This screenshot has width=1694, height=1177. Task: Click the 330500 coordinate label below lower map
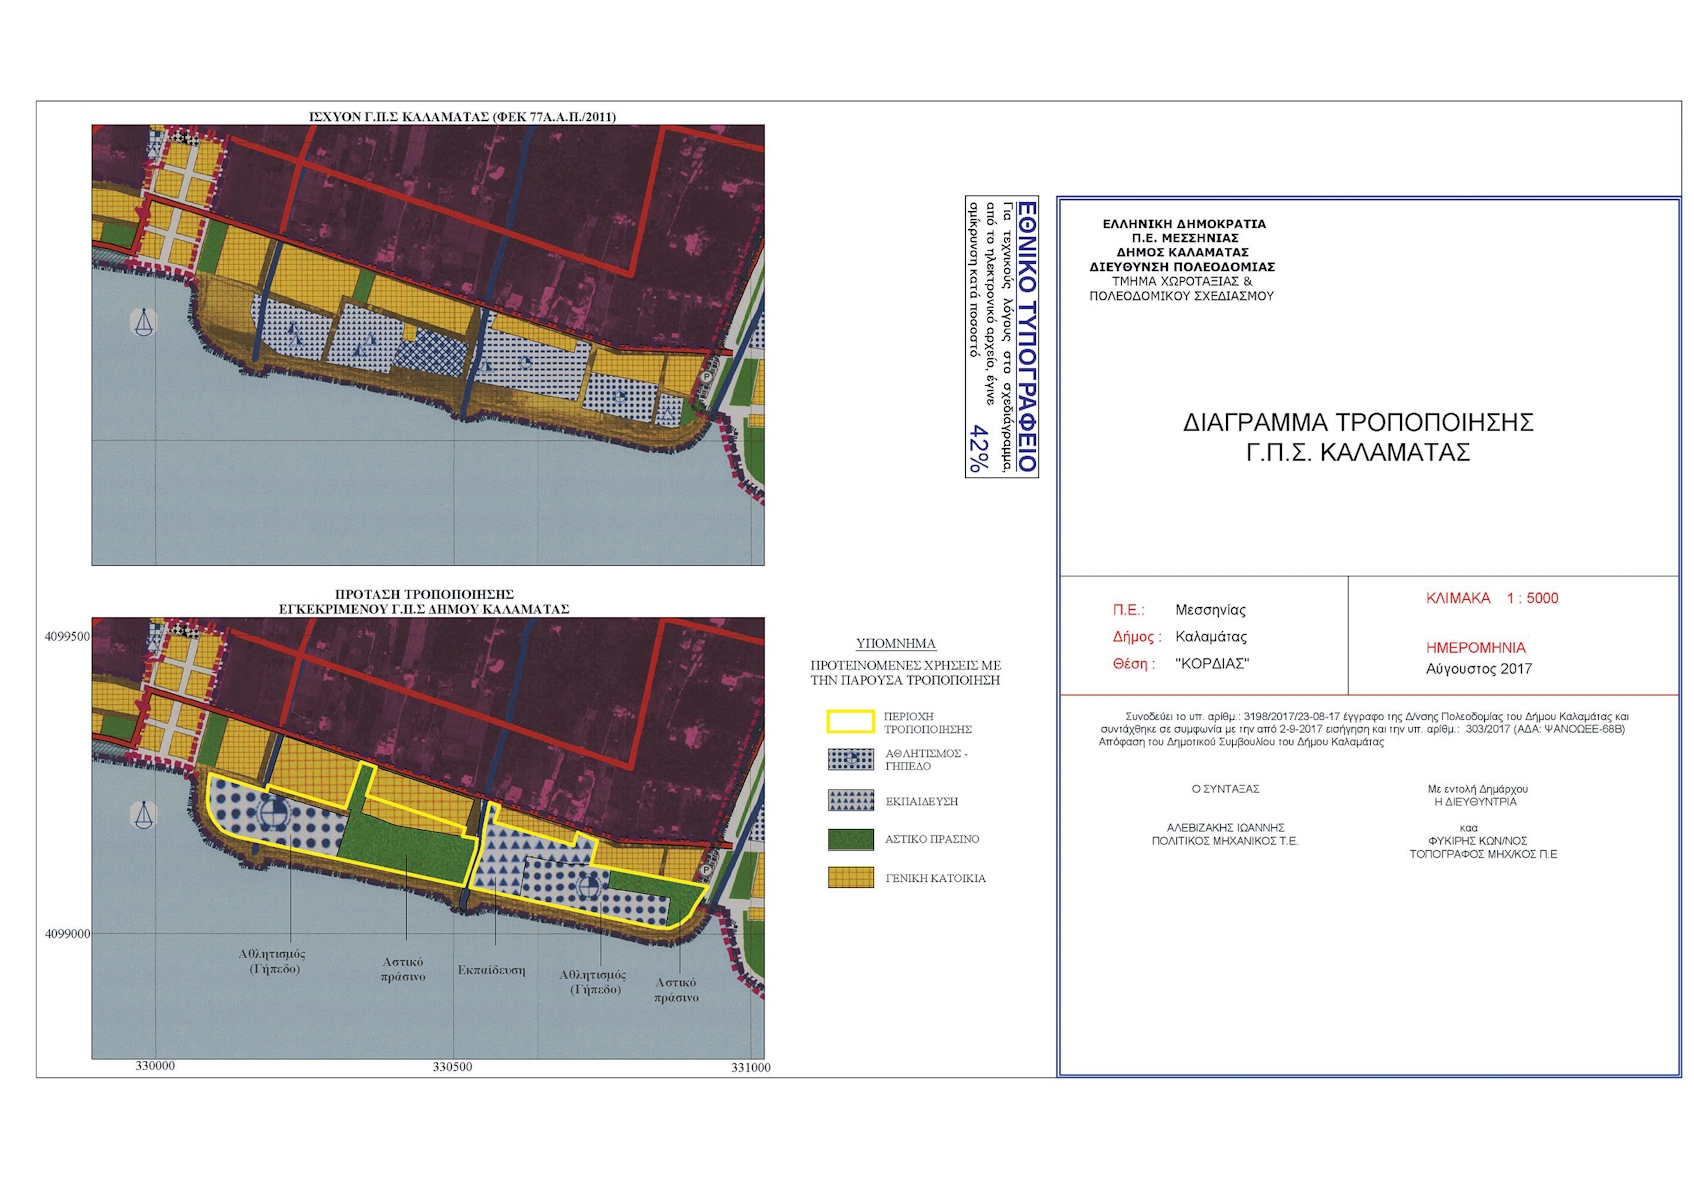(452, 1067)
